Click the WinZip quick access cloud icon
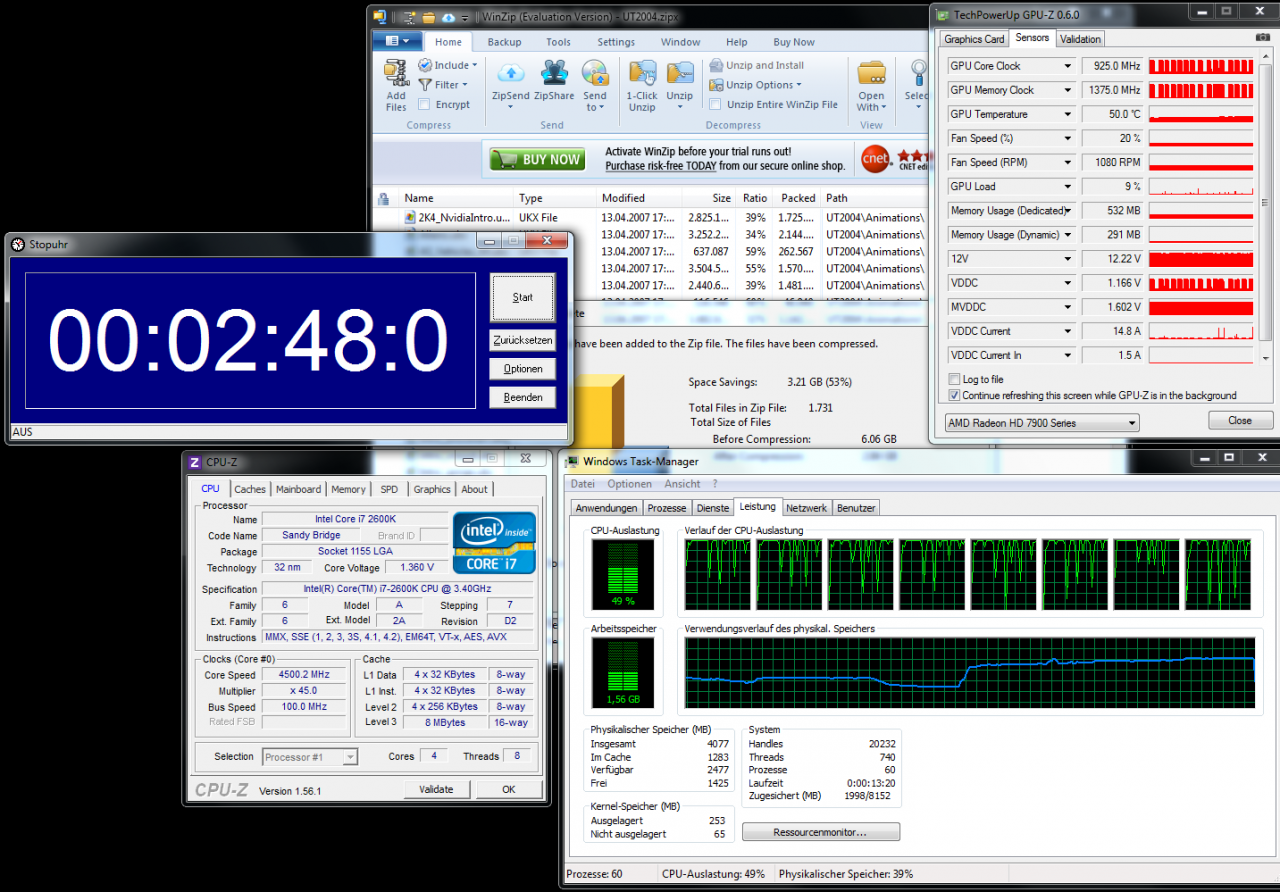 (448, 17)
